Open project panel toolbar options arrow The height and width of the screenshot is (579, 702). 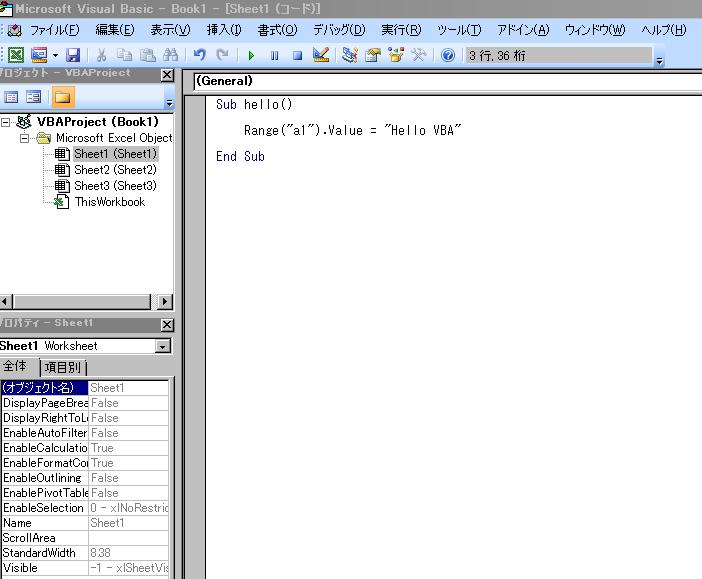click(x=169, y=103)
